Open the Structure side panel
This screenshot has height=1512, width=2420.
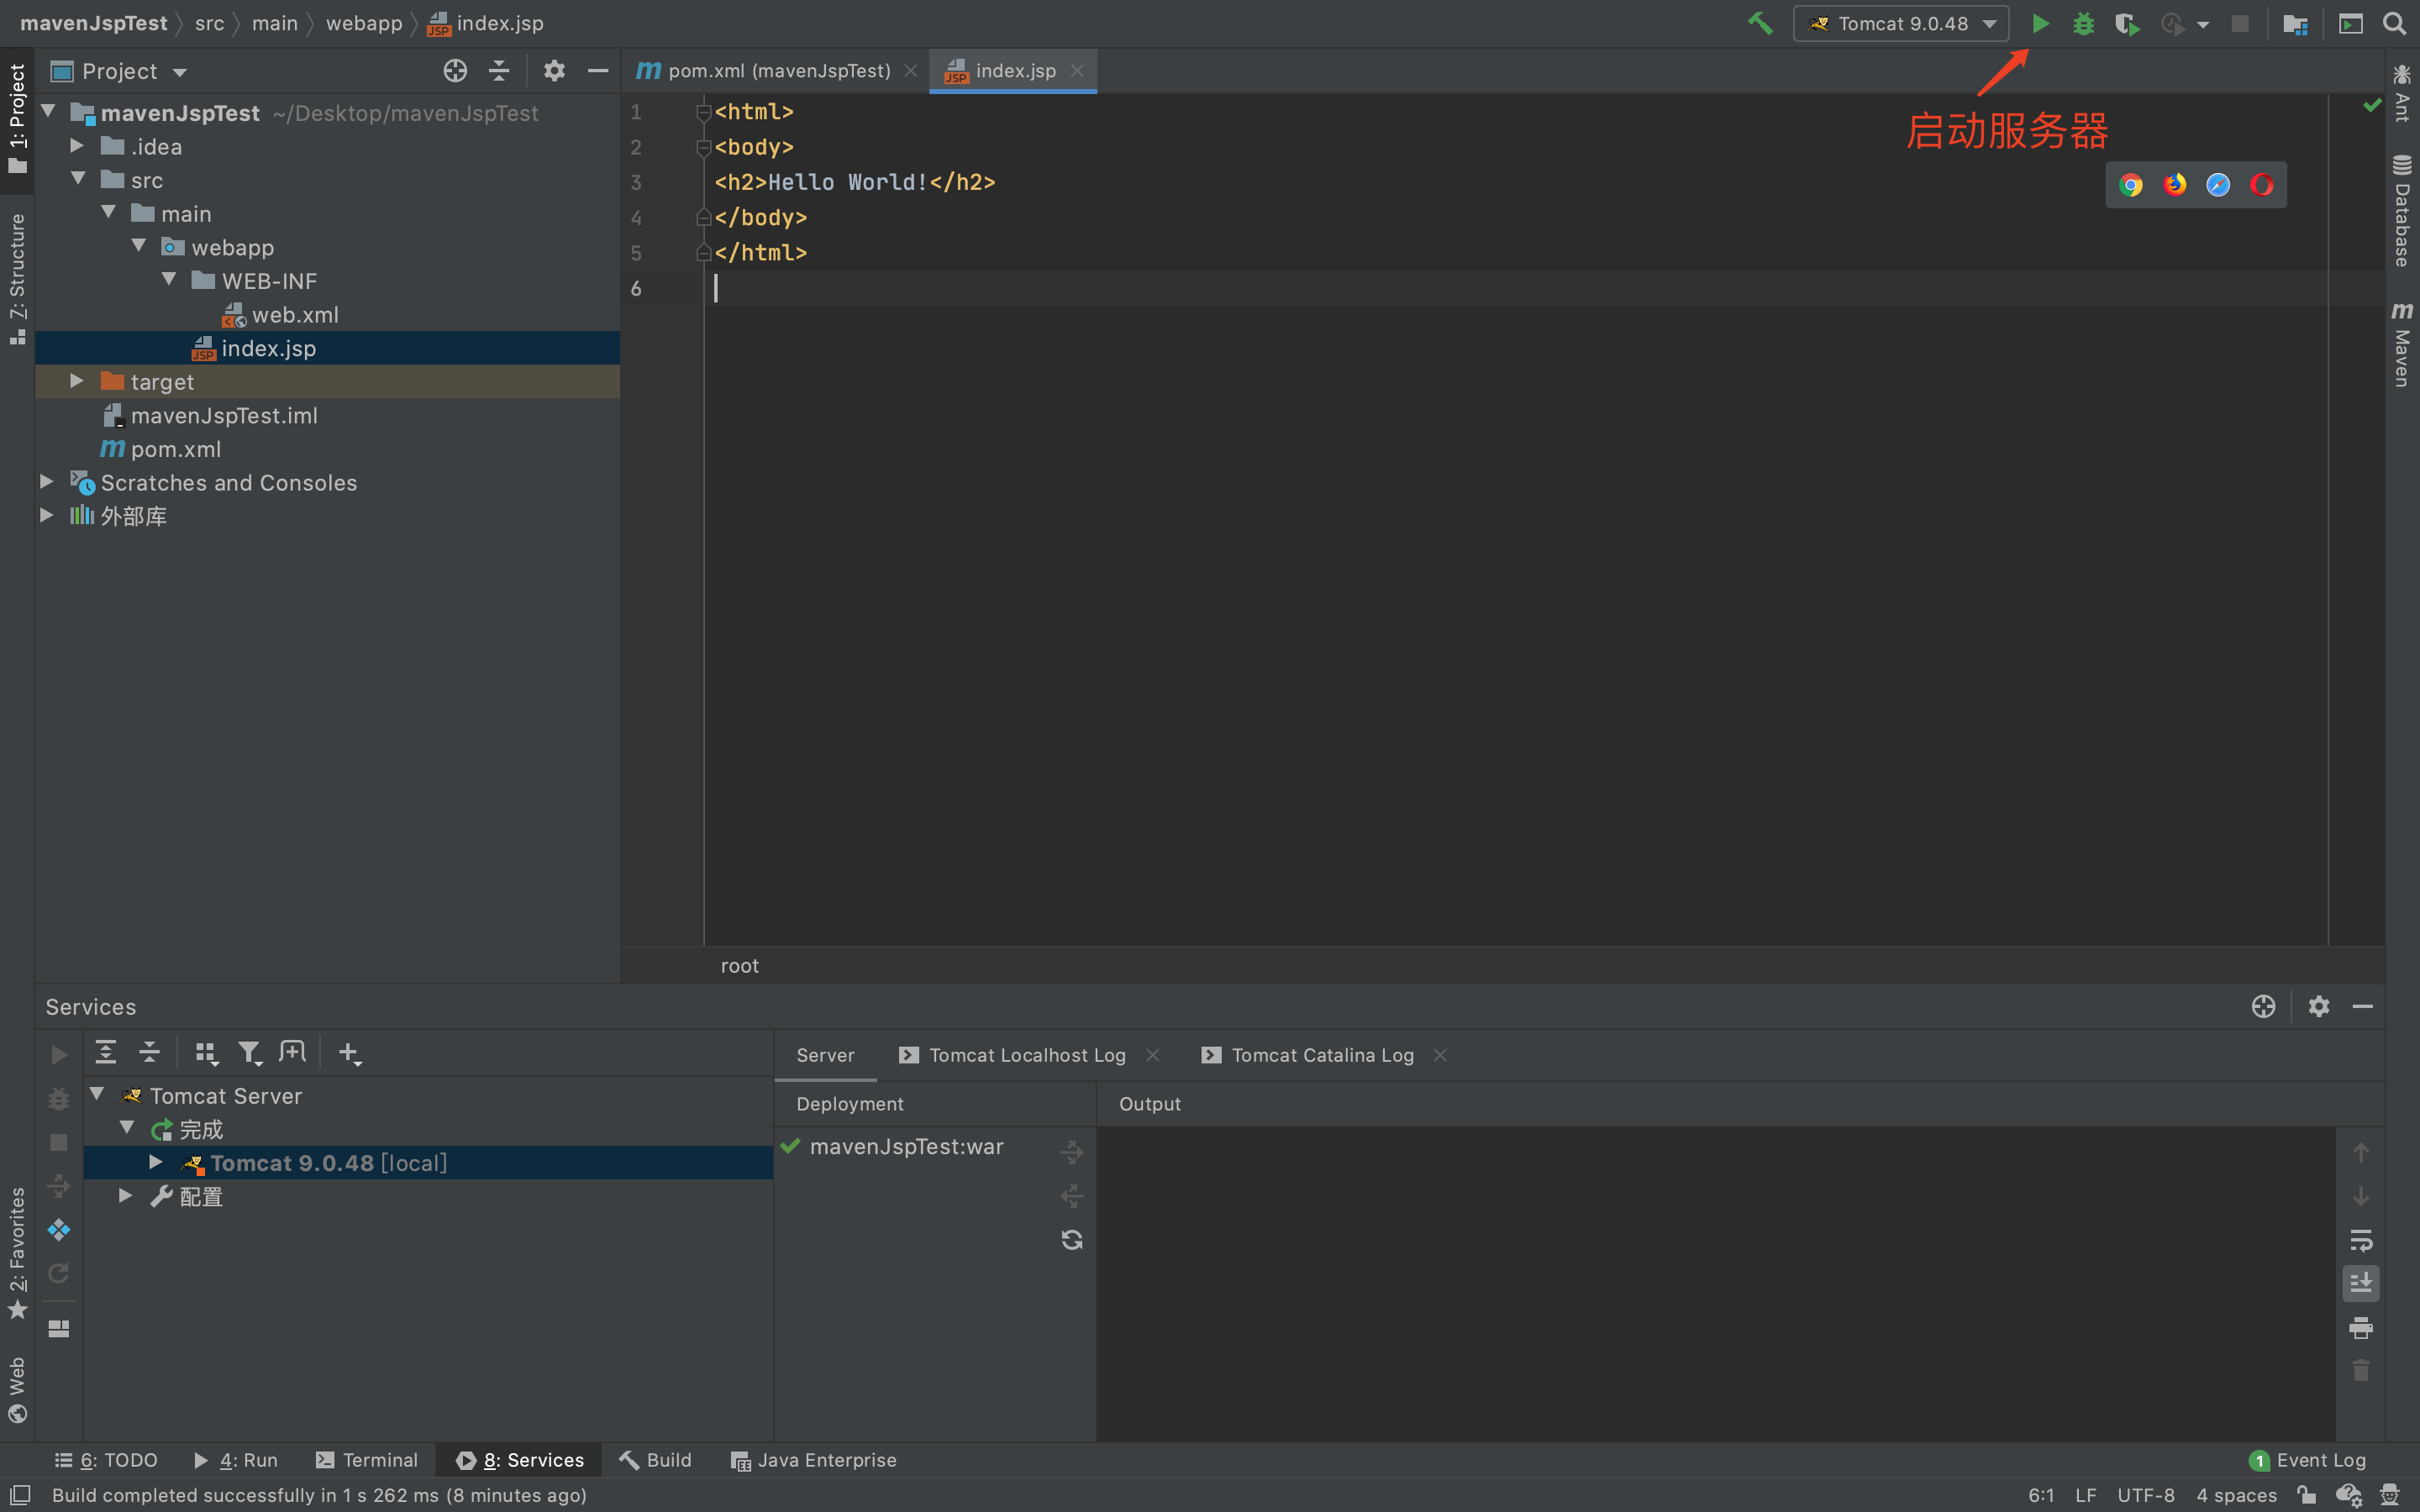coord(17,279)
